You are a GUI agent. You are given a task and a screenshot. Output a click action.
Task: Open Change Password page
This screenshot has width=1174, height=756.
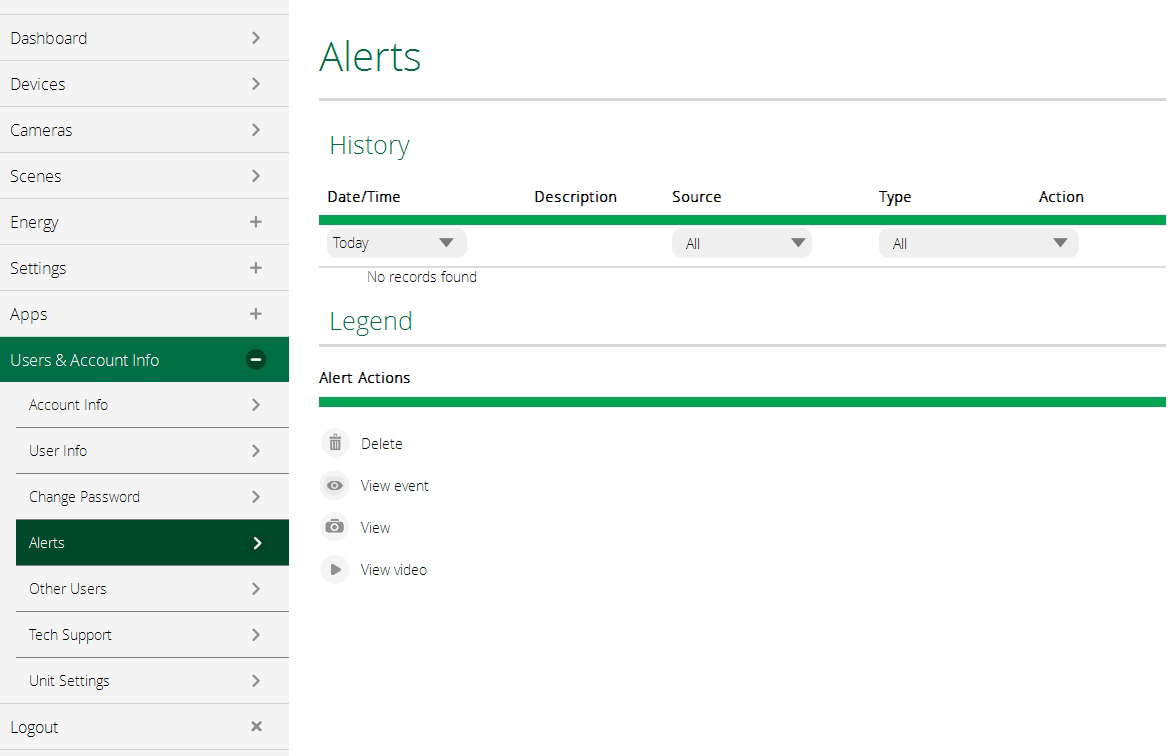coord(85,497)
